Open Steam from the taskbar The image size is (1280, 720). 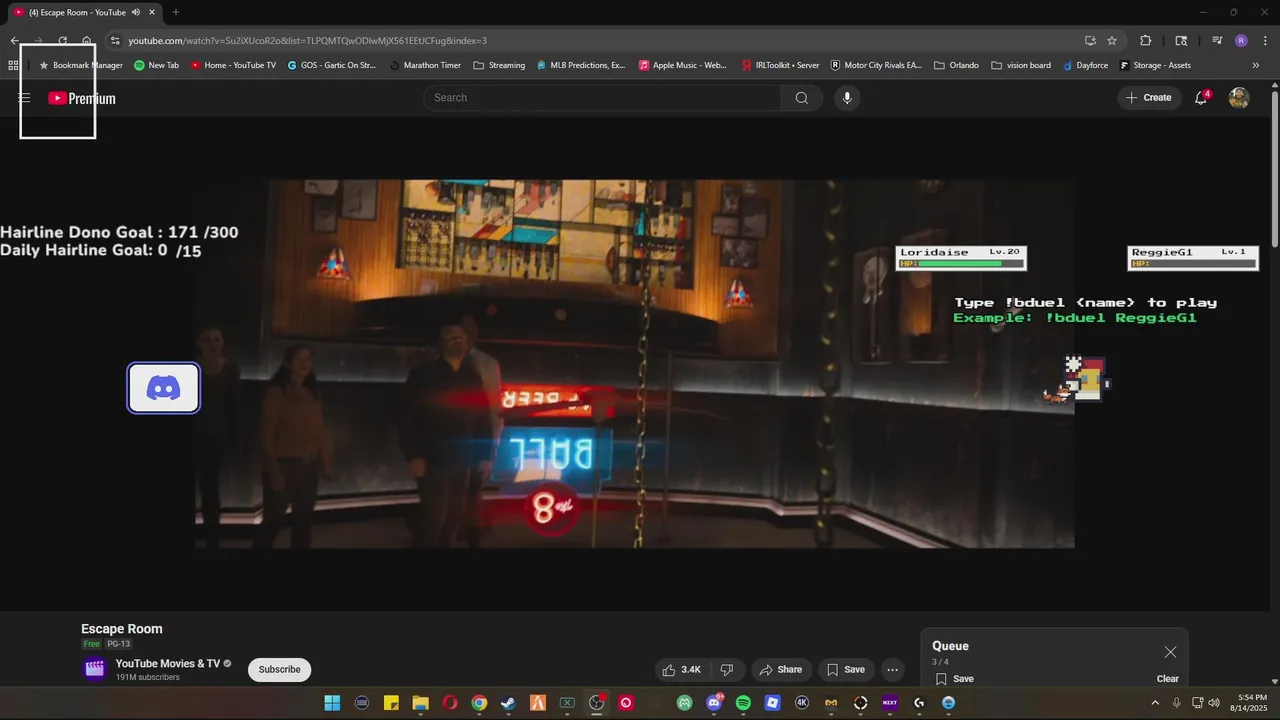pos(508,703)
